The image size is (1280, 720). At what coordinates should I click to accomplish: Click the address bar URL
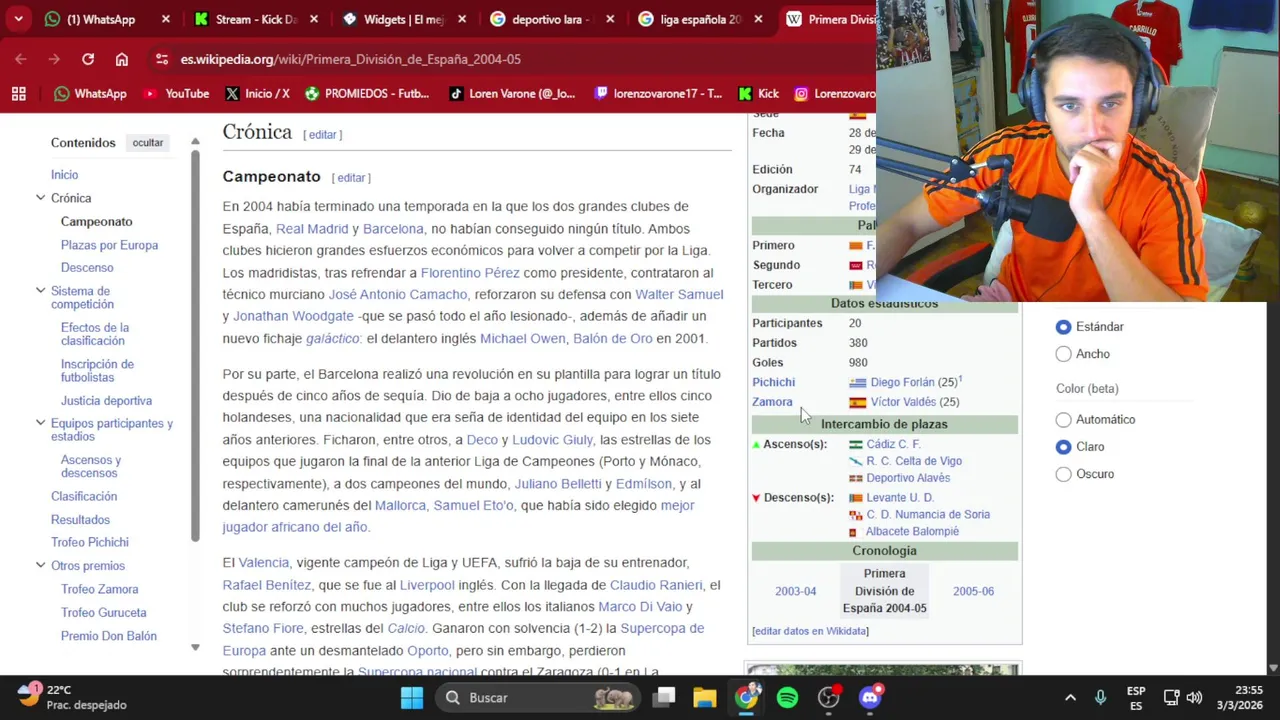[350, 59]
